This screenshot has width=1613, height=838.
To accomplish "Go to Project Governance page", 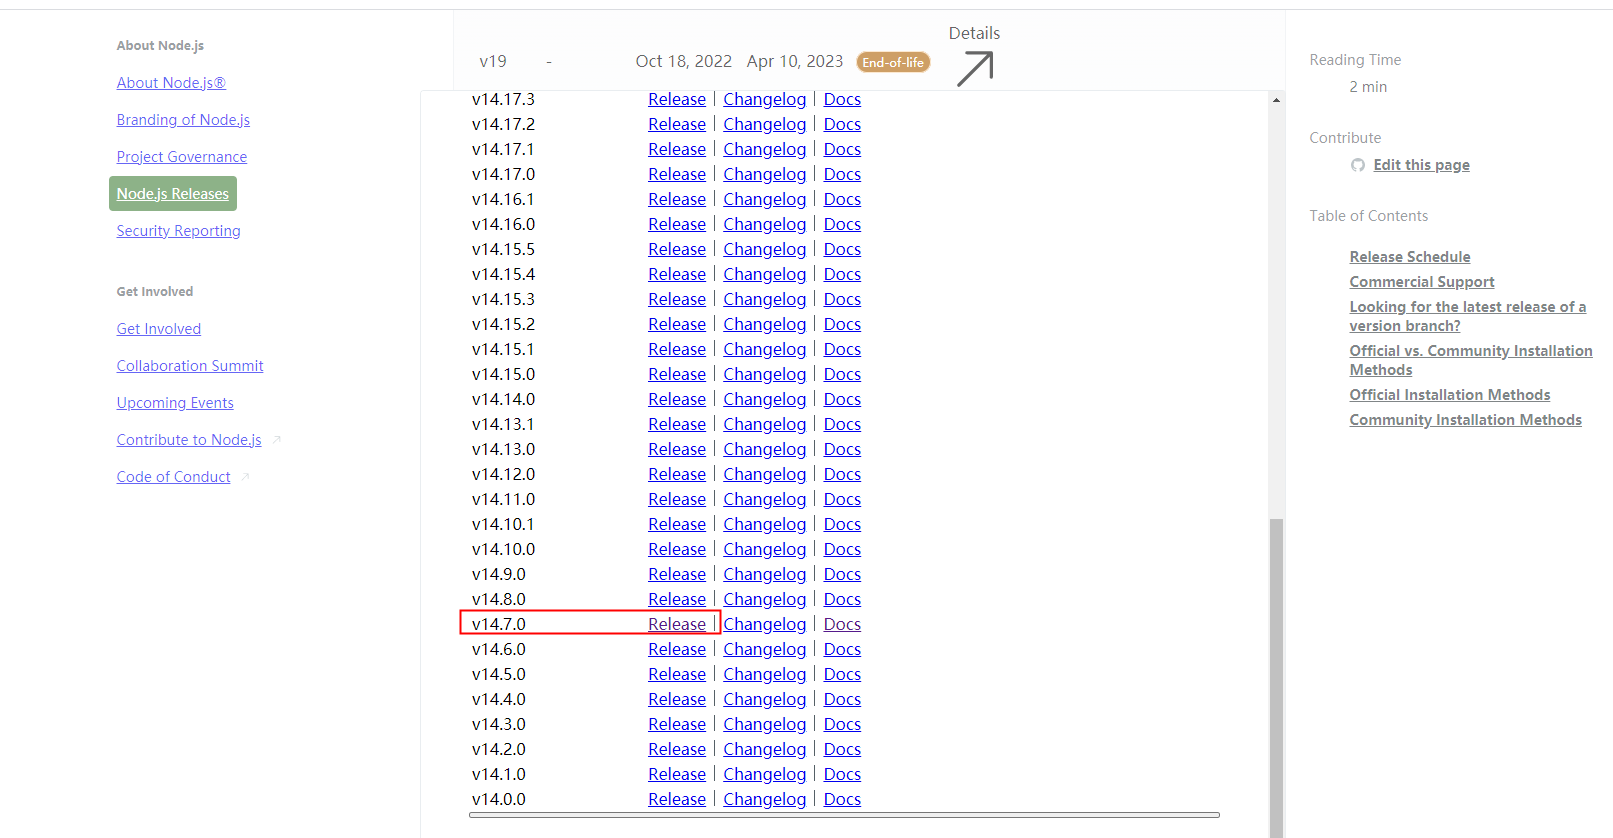I will point(181,157).
